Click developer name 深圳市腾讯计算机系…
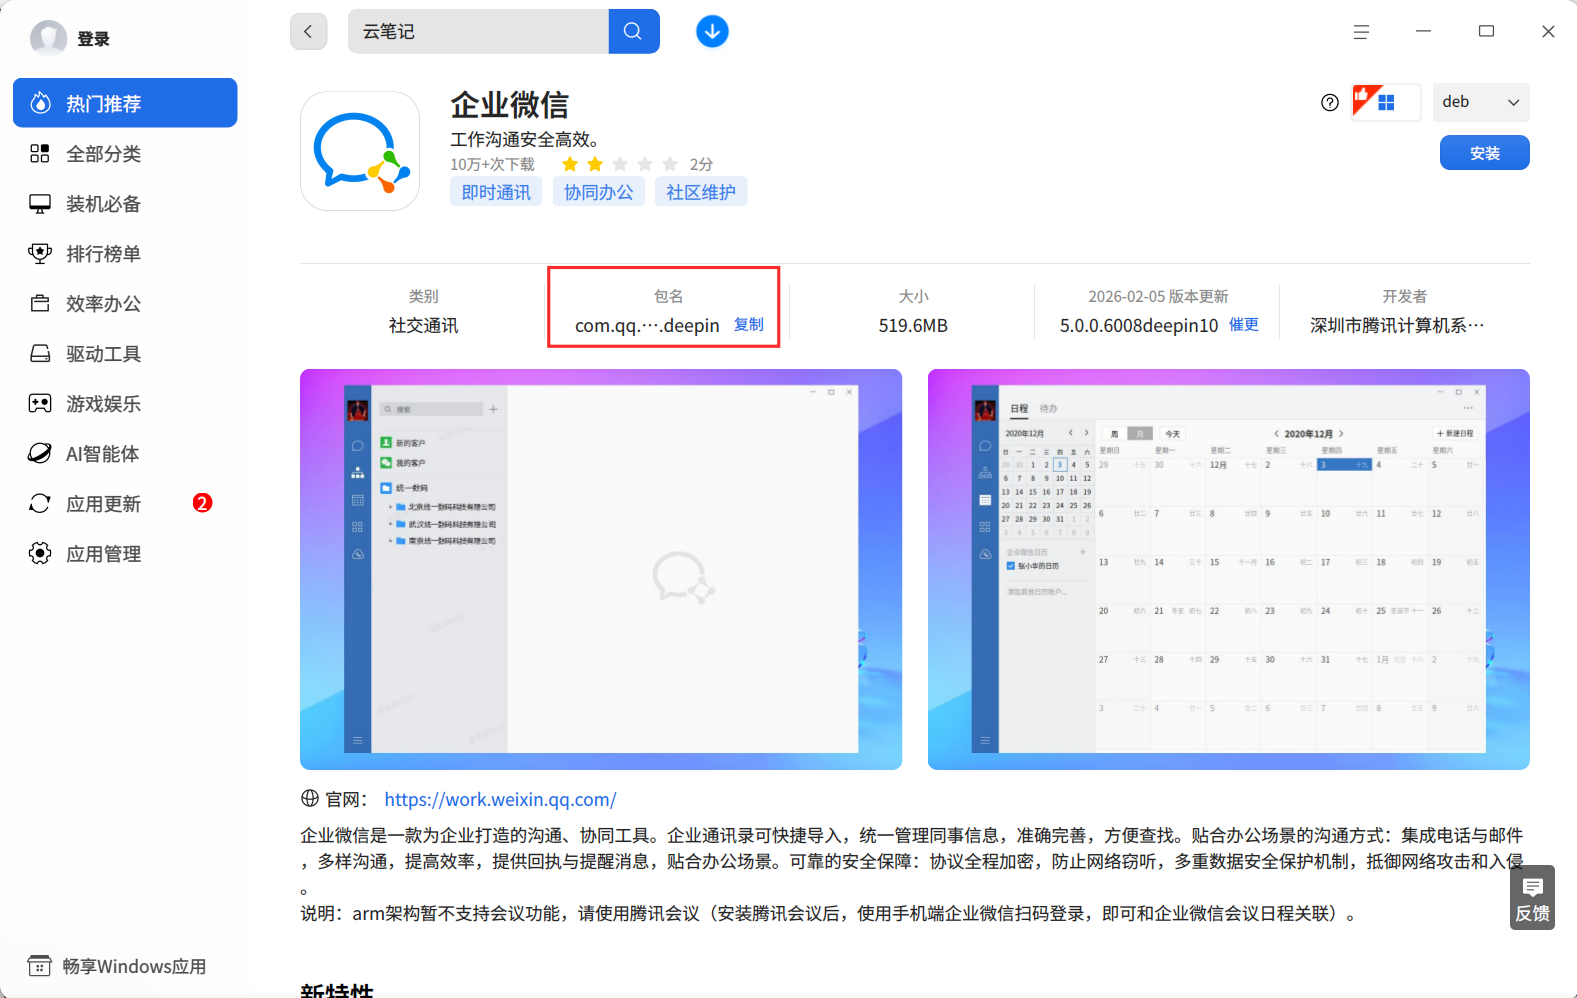Screen dimensions: 1577x998 coord(1397,325)
